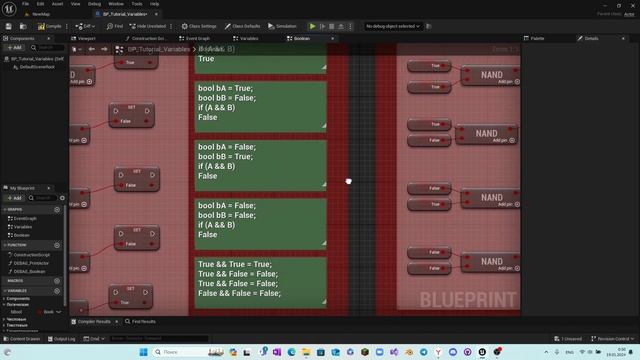Screen dimensions: 640x360
Task: Open the Compile options menu dots
Action: (67, 26)
